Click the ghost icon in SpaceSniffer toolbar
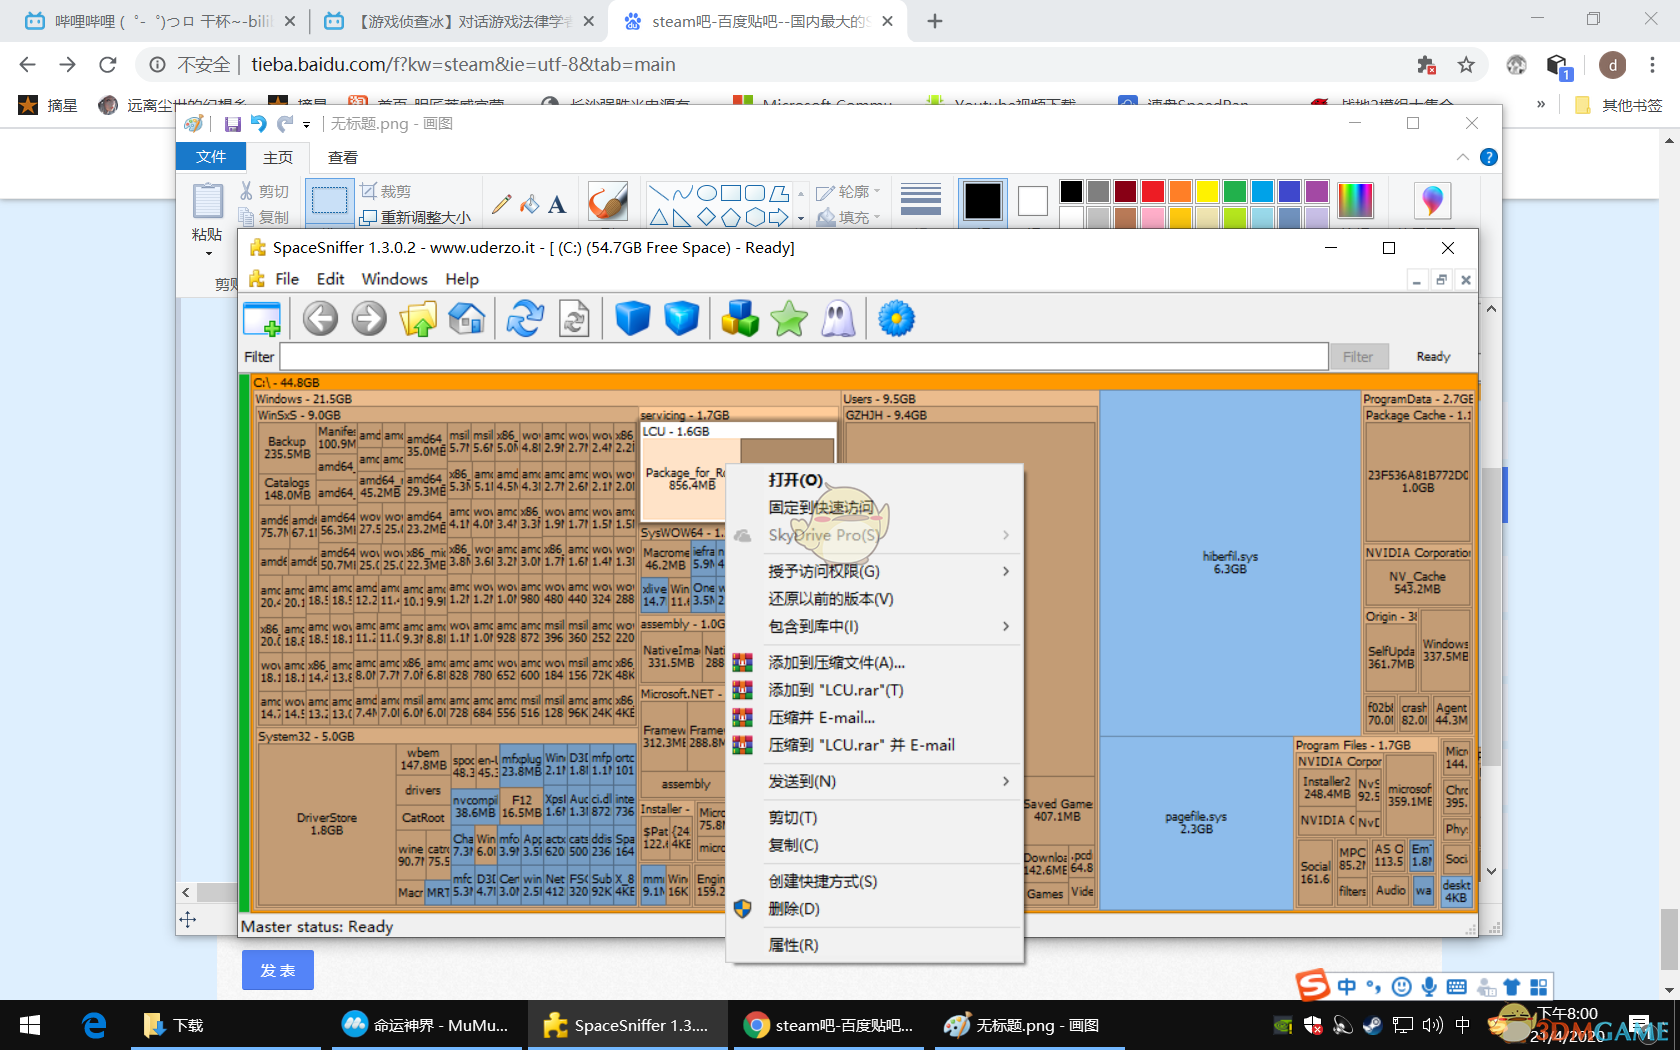The image size is (1680, 1050). coord(838,319)
